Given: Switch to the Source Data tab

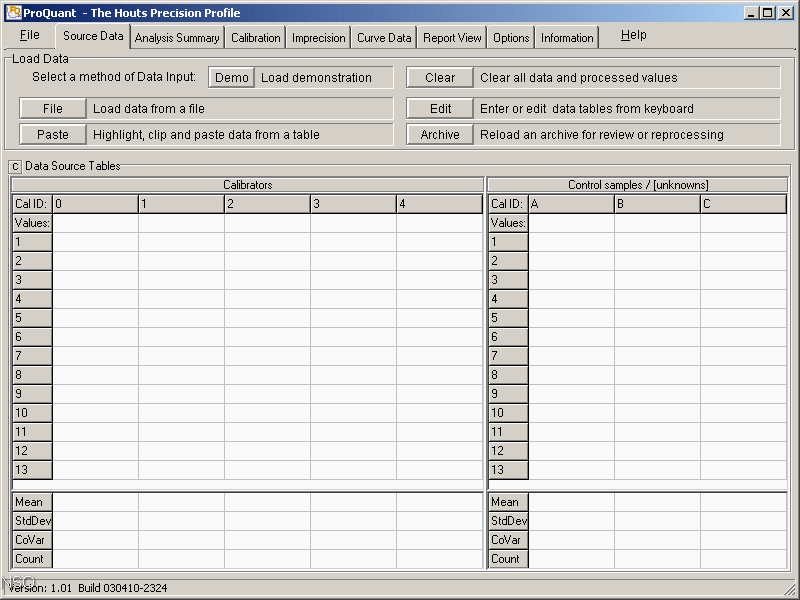Looking at the screenshot, I should (93, 36).
